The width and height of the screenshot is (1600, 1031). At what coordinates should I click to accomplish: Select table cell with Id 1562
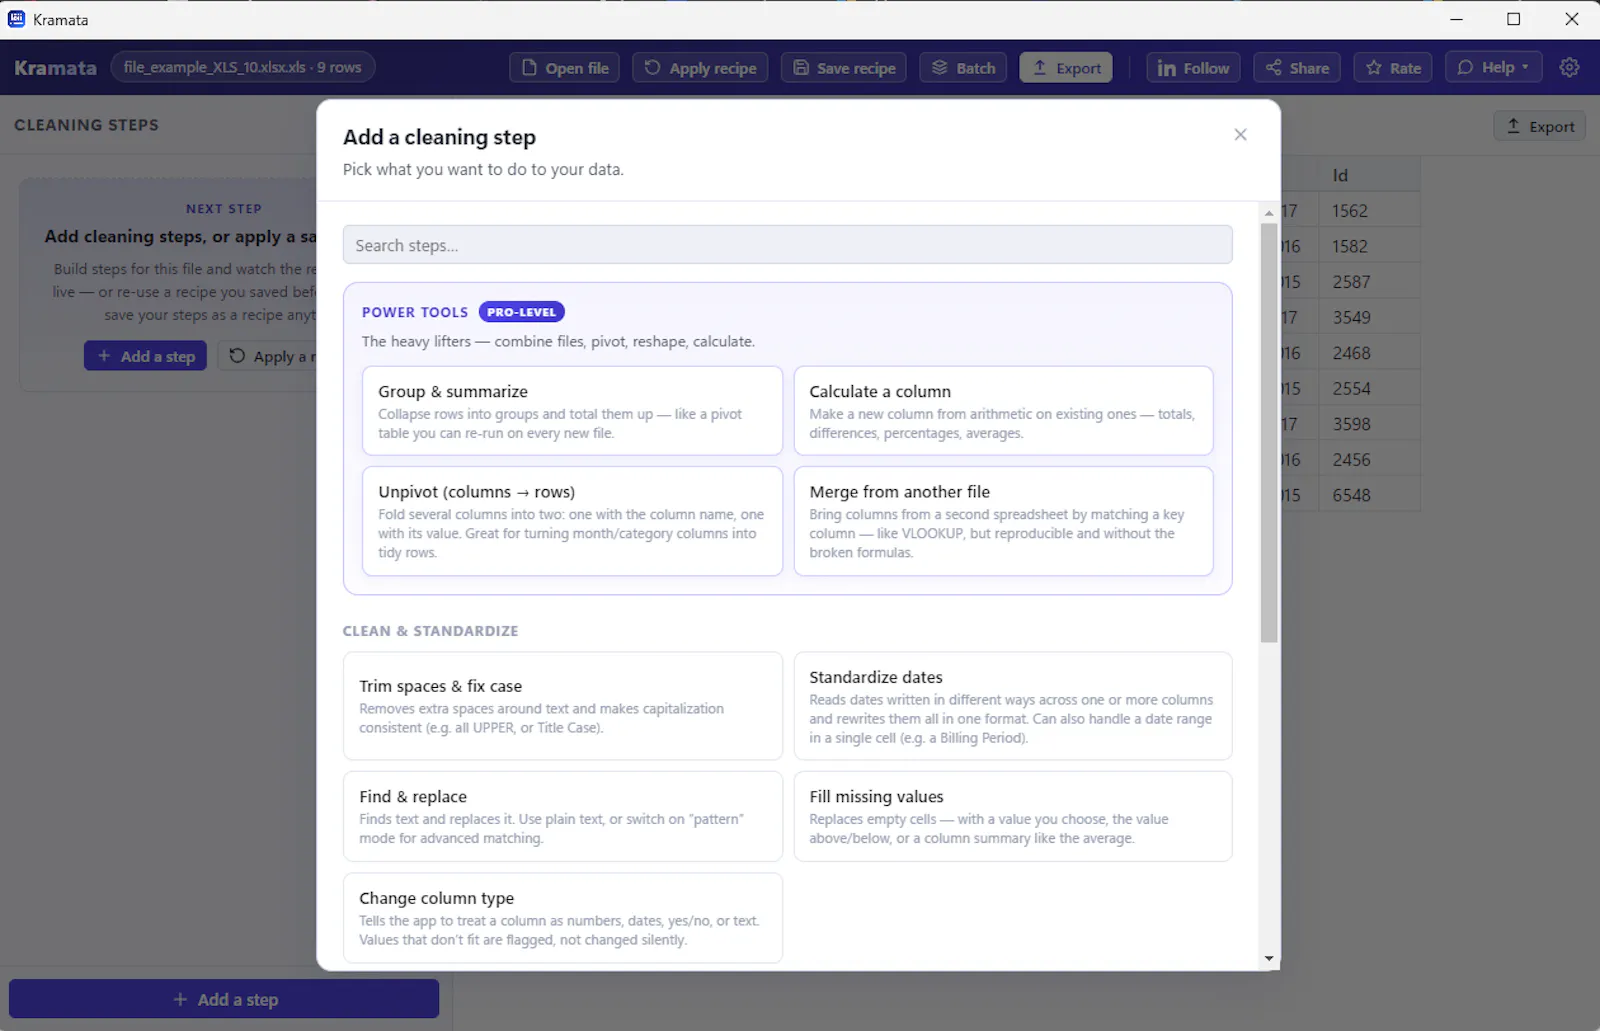1369,211
